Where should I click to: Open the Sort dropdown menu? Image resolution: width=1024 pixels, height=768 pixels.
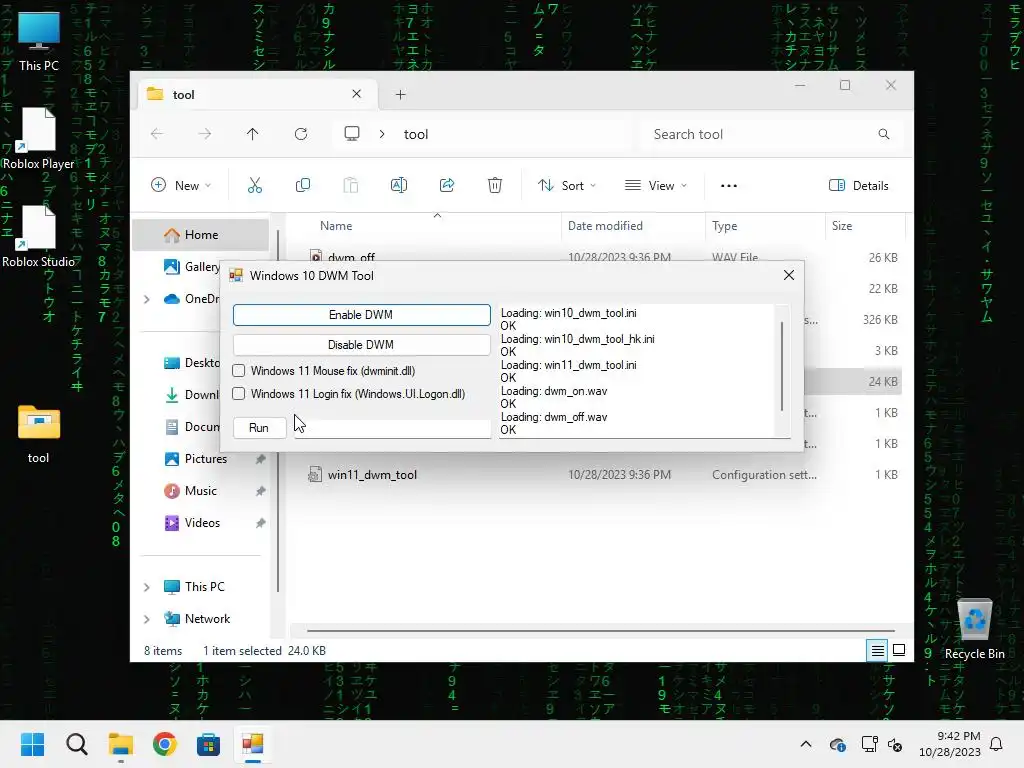[x=567, y=185]
